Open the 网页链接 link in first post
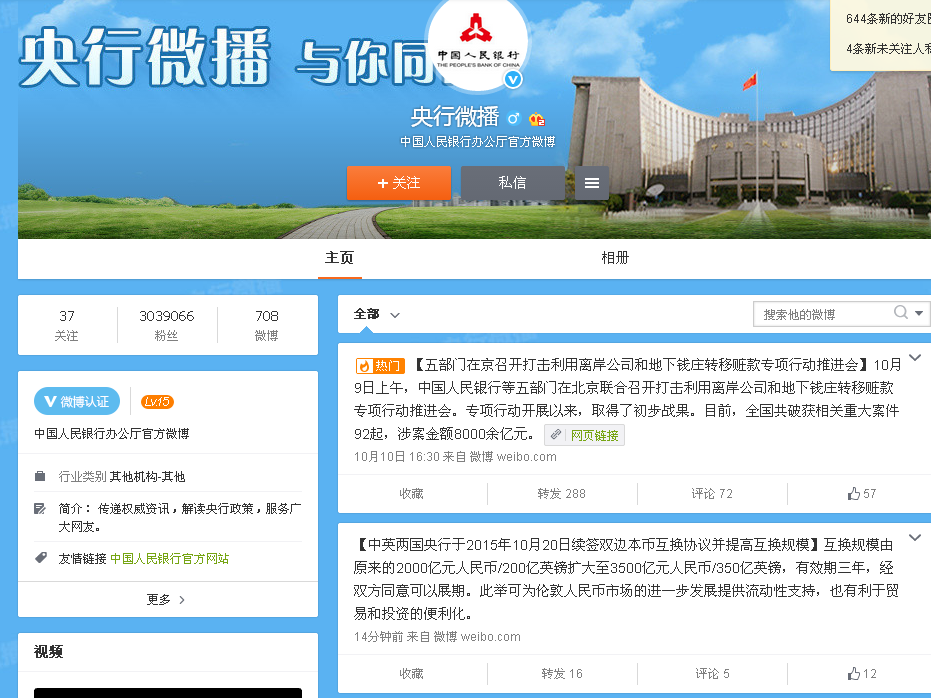 tap(584, 435)
